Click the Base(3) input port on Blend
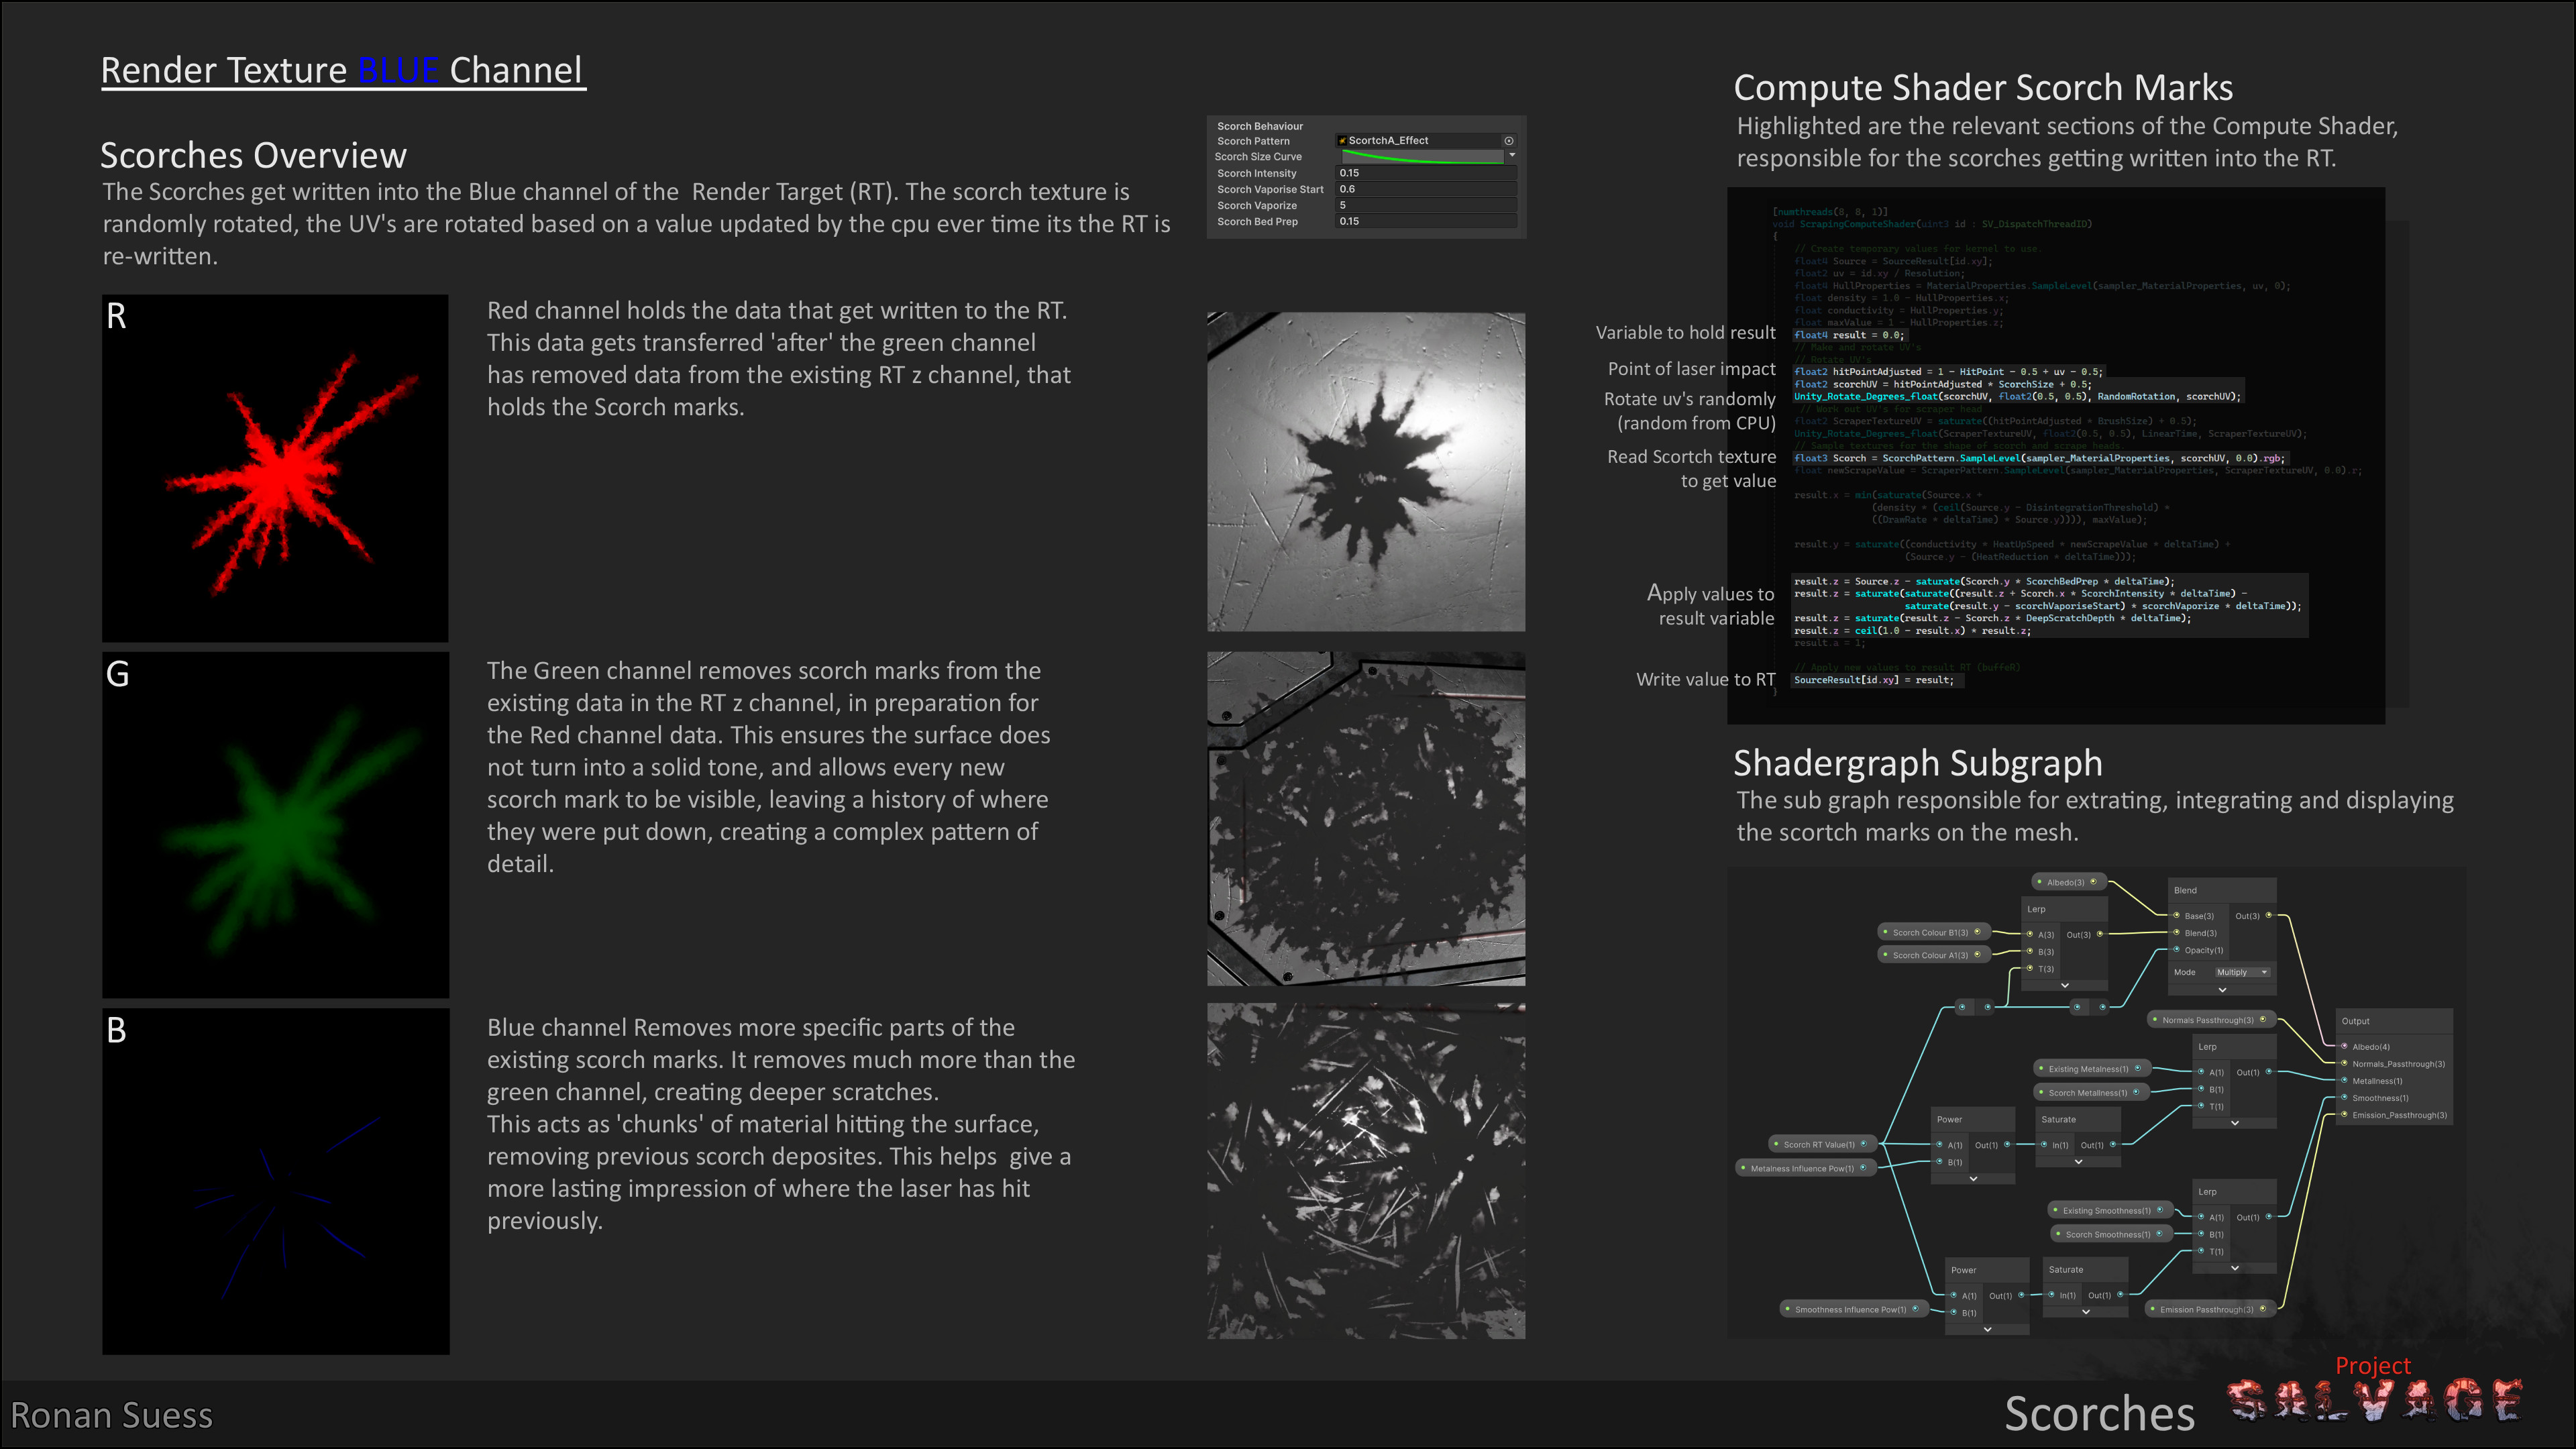Image resolution: width=2576 pixels, height=1449 pixels. [2177, 915]
